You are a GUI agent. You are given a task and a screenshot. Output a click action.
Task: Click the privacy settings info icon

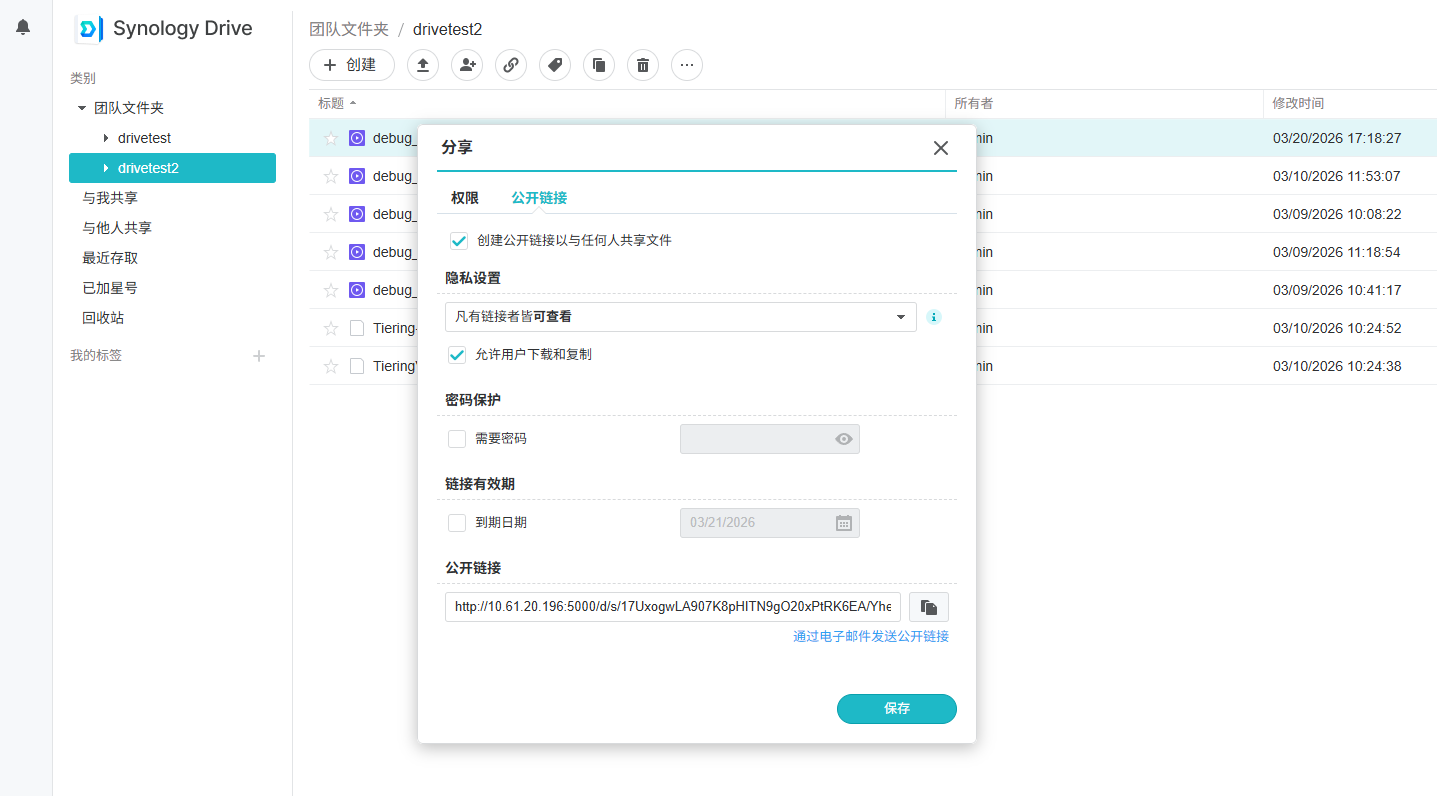click(x=934, y=317)
